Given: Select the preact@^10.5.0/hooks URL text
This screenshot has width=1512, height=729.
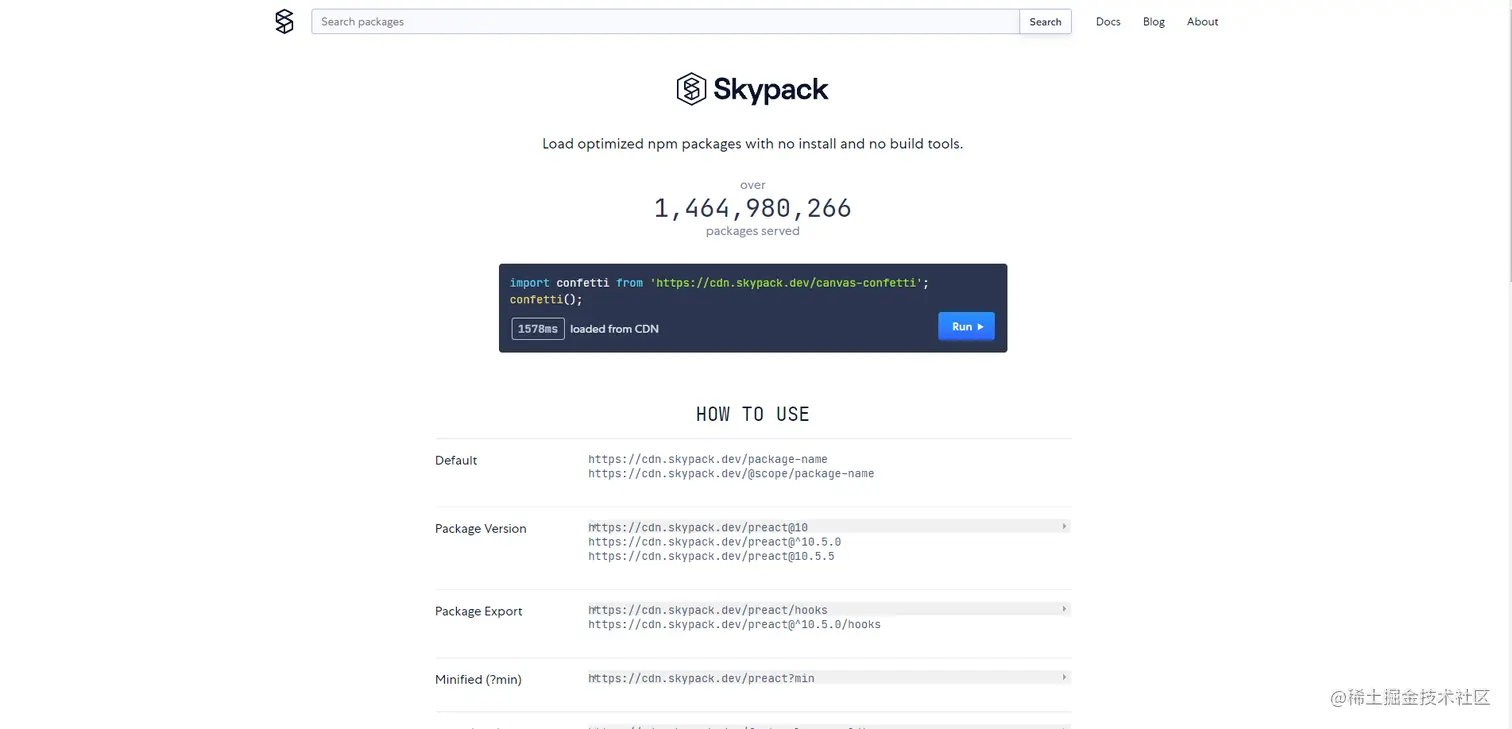Looking at the screenshot, I should (x=734, y=624).
